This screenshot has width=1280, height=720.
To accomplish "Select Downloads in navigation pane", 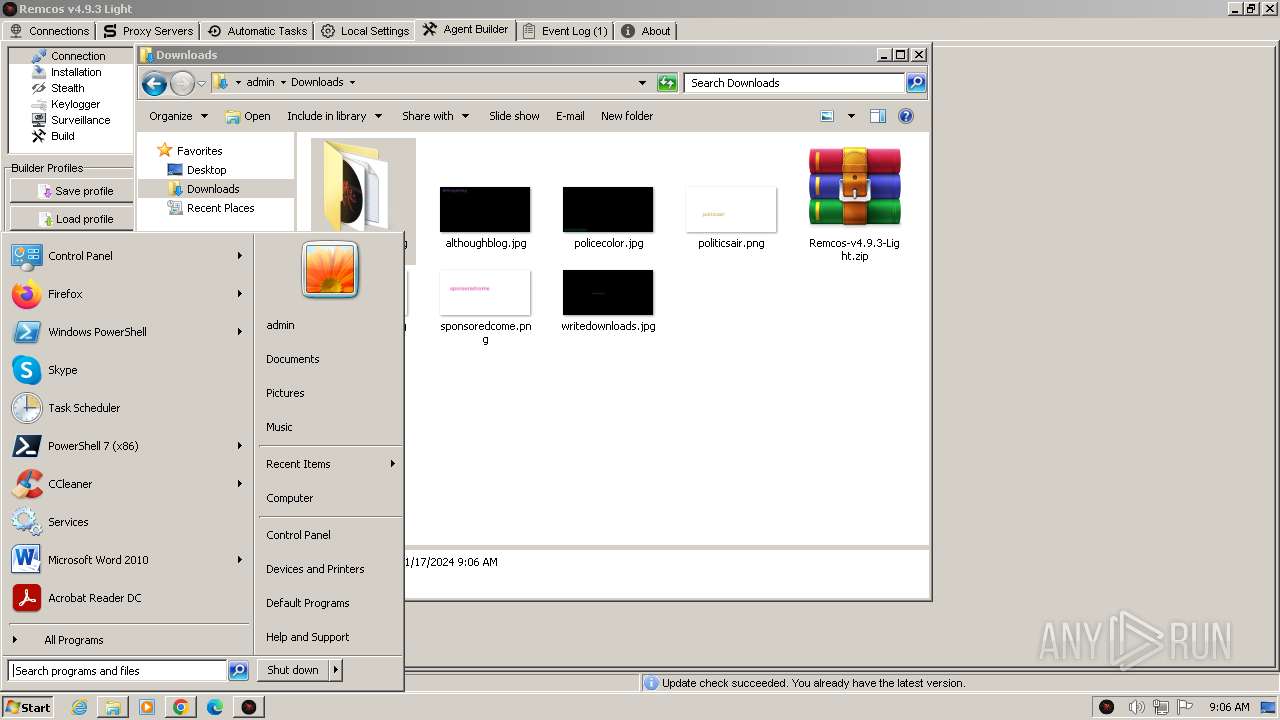I will [212, 189].
